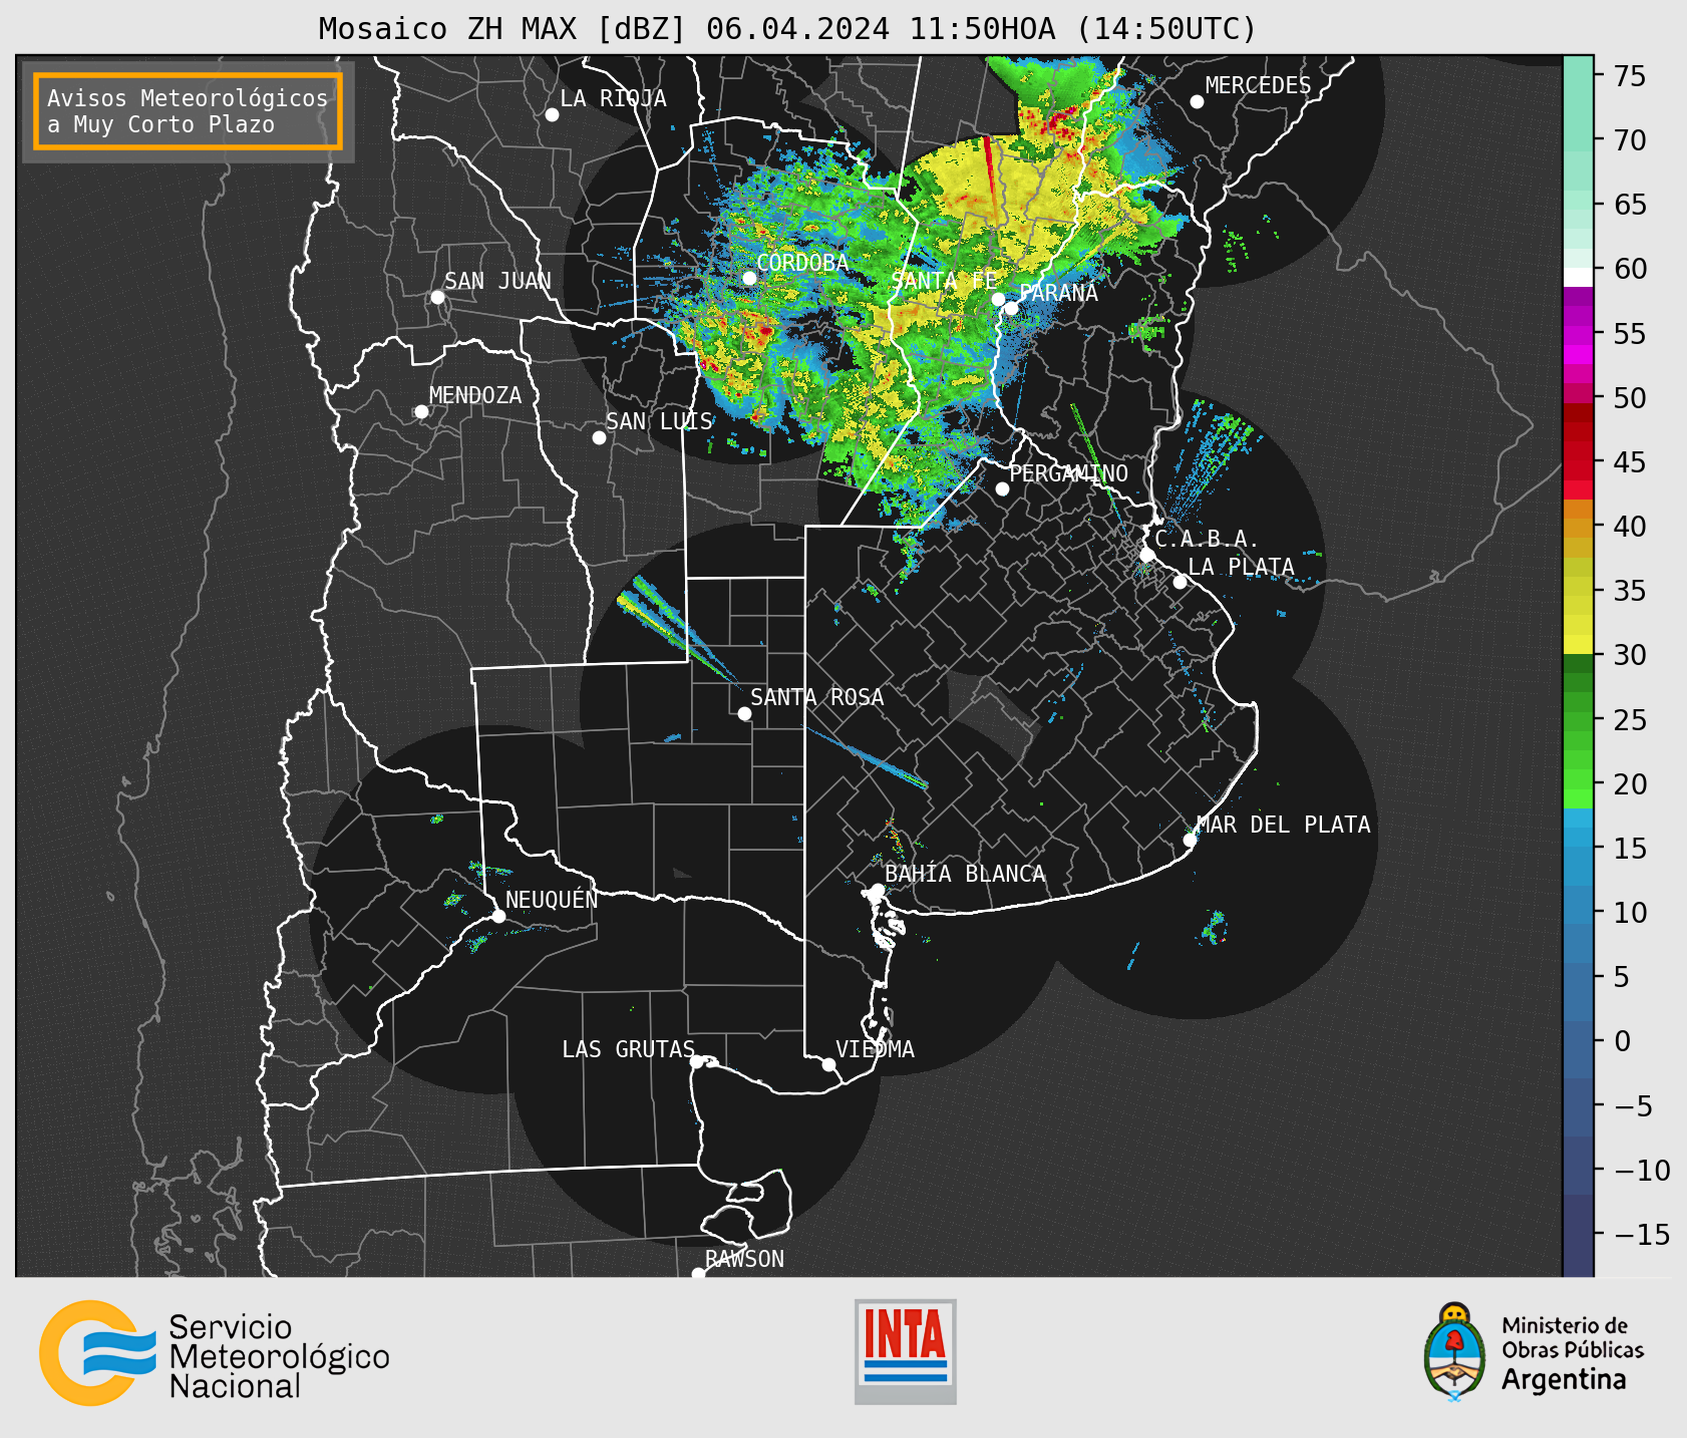1687x1438 pixels.
Task: Select the SANTA FE city marker
Action: (x=998, y=299)
